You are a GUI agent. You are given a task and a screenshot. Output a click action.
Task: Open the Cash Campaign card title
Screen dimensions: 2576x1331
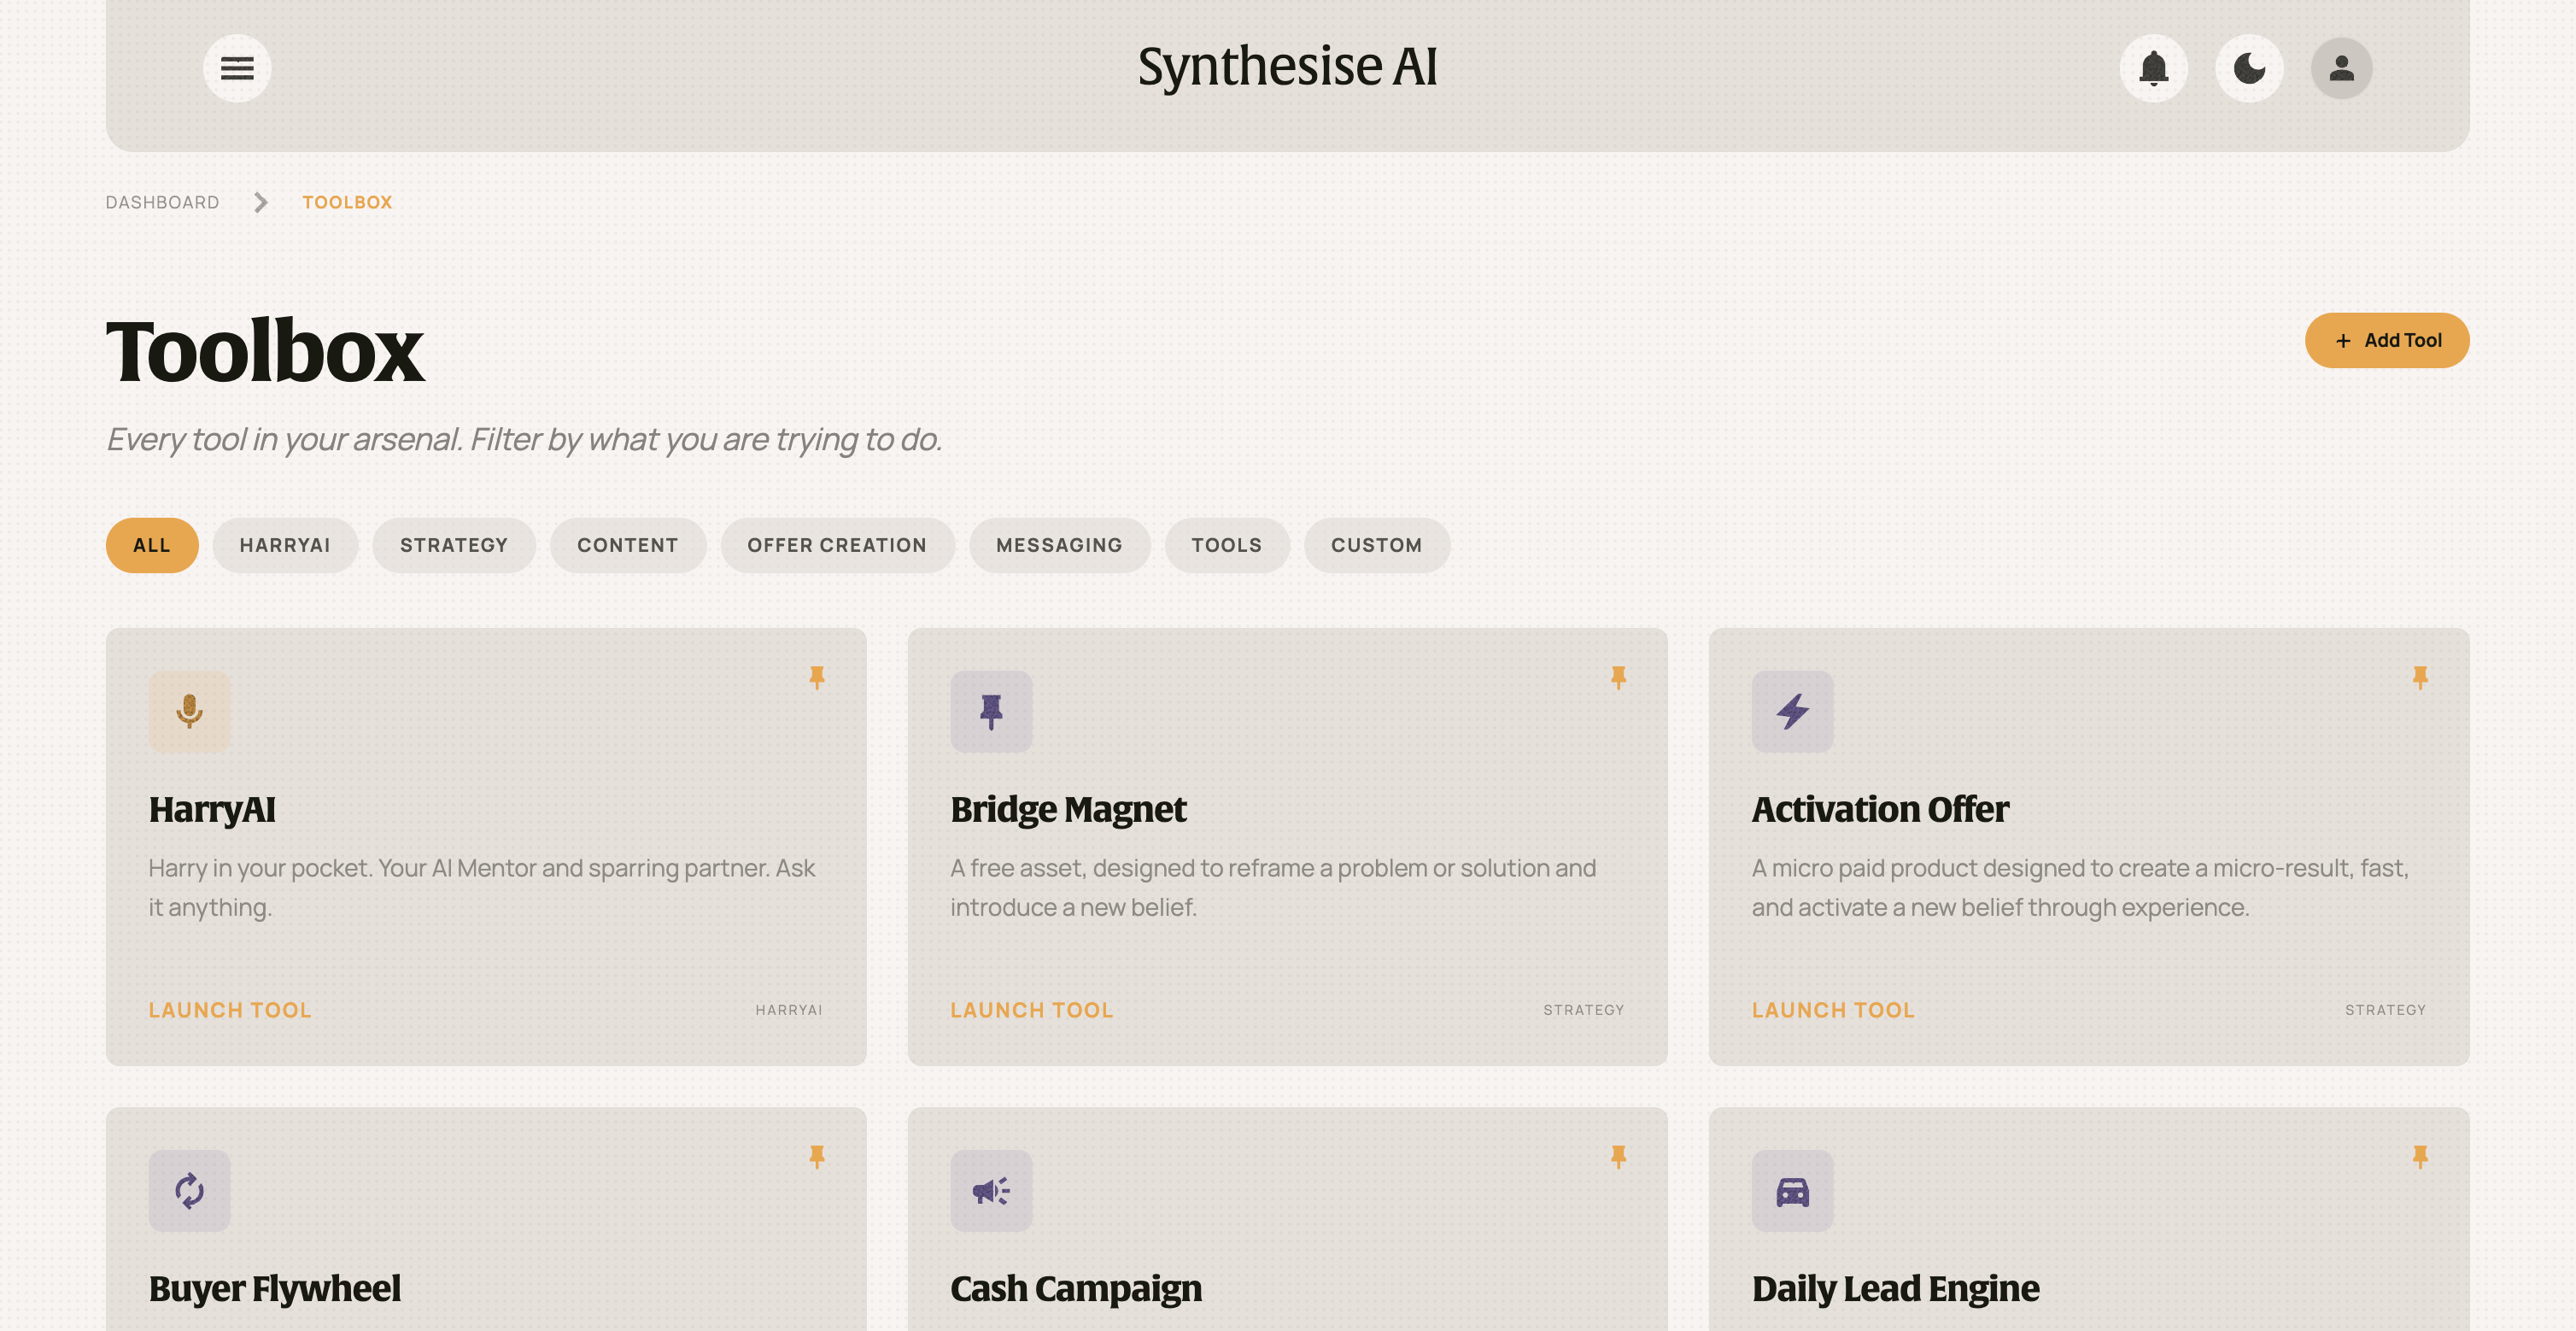[x=1076, y=1288]
